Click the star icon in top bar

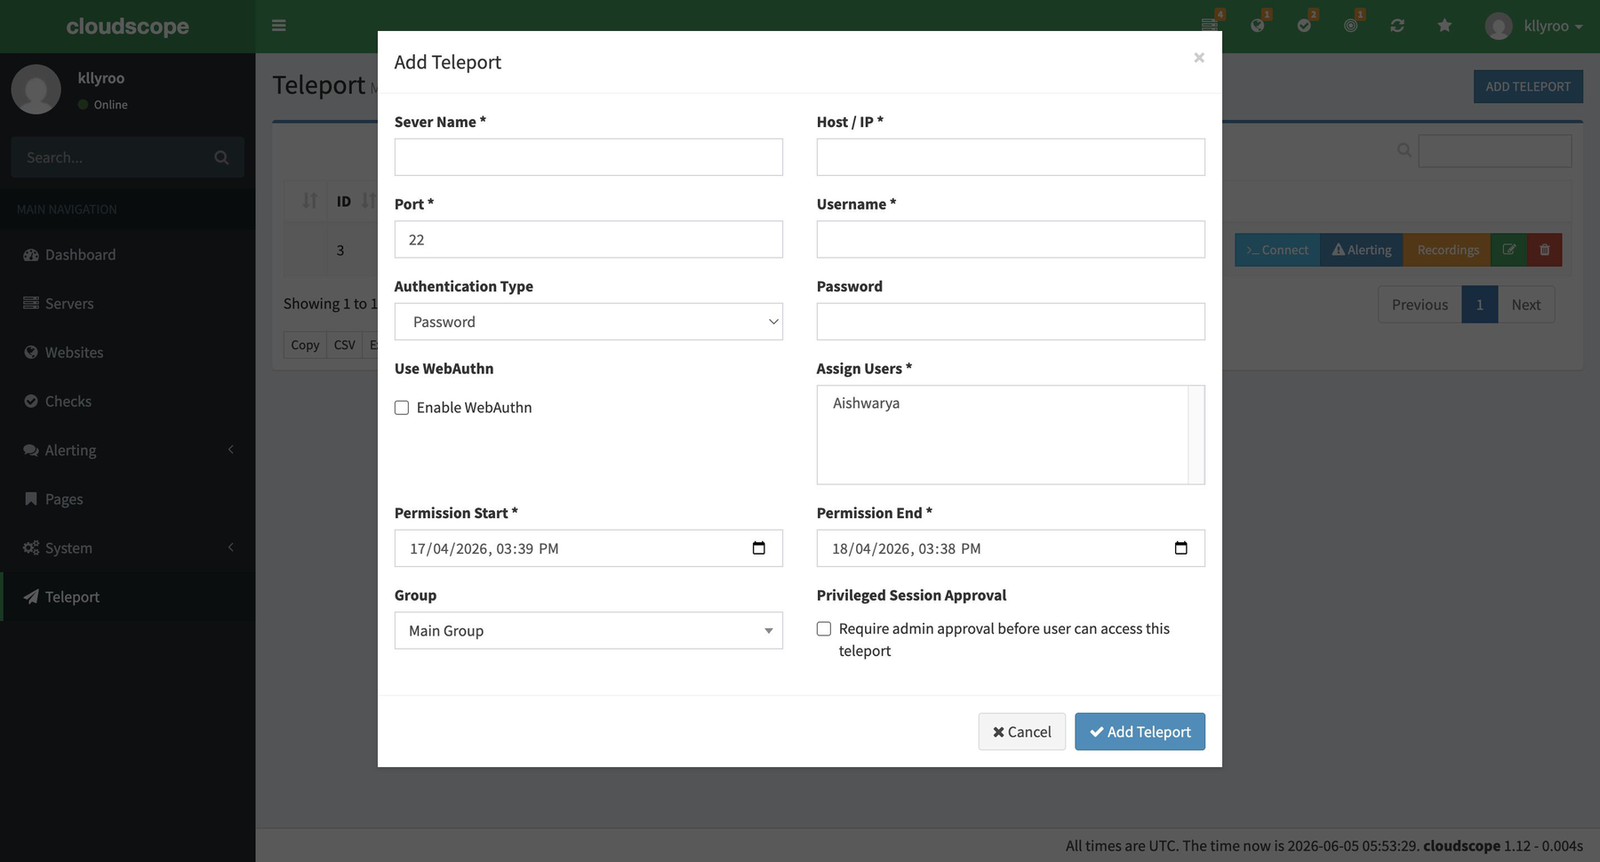1444,25
